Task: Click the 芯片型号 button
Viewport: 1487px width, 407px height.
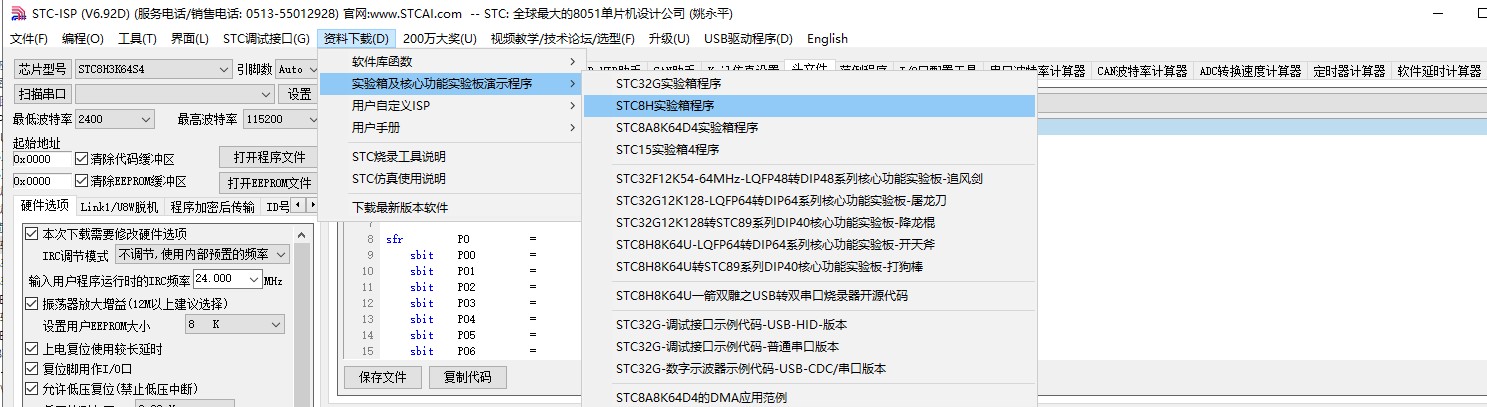Action: (42, 69)
